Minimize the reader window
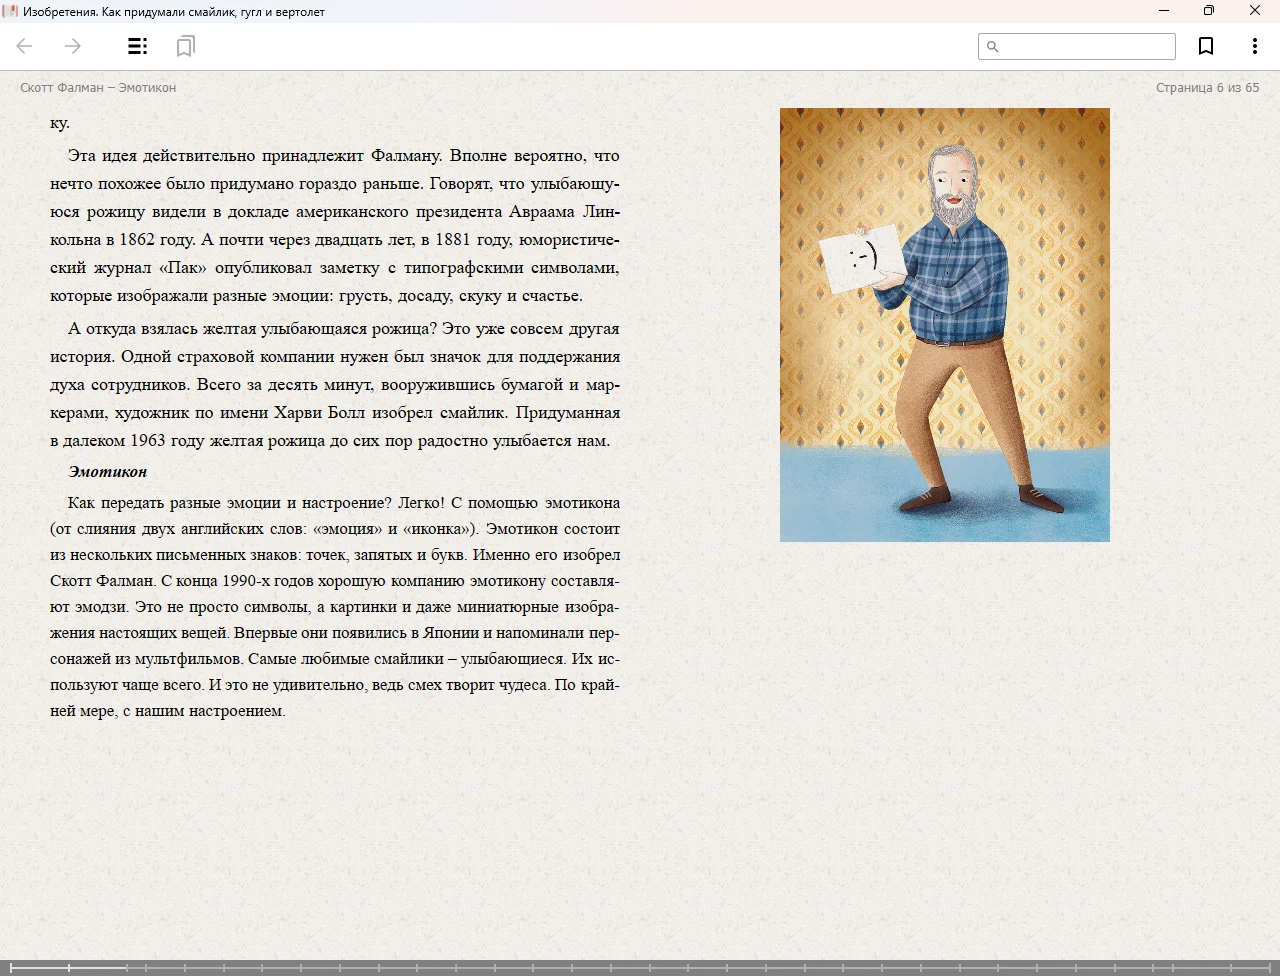The height and width of the screenshot is (976, 1280). click(1163, 11)
